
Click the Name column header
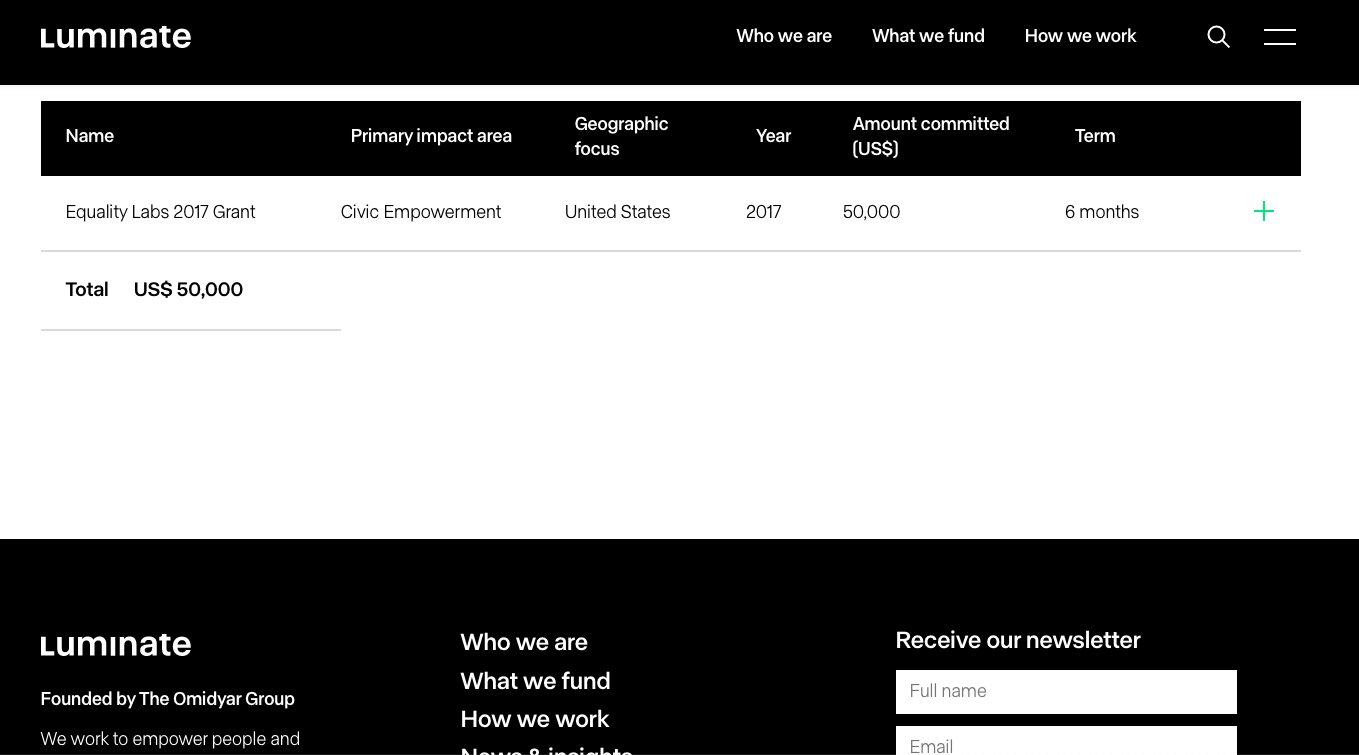[90, 136]
